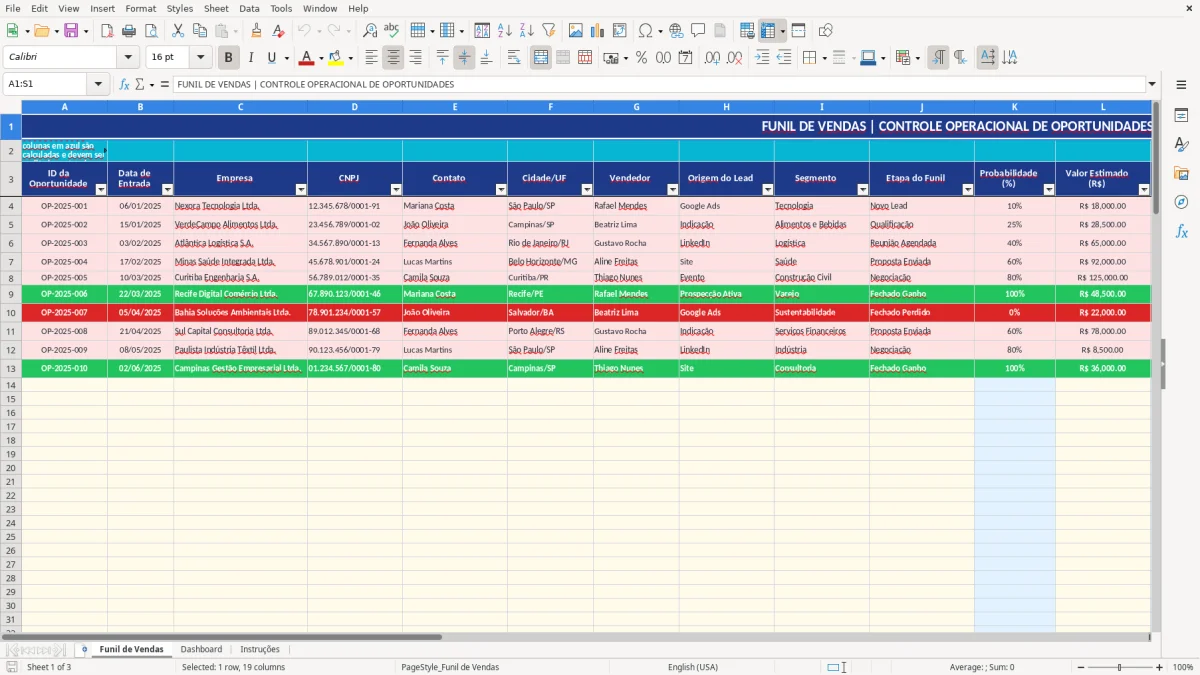Open the font color palette arrow
Screen dimensions: 1200x675
pos(321,58)
